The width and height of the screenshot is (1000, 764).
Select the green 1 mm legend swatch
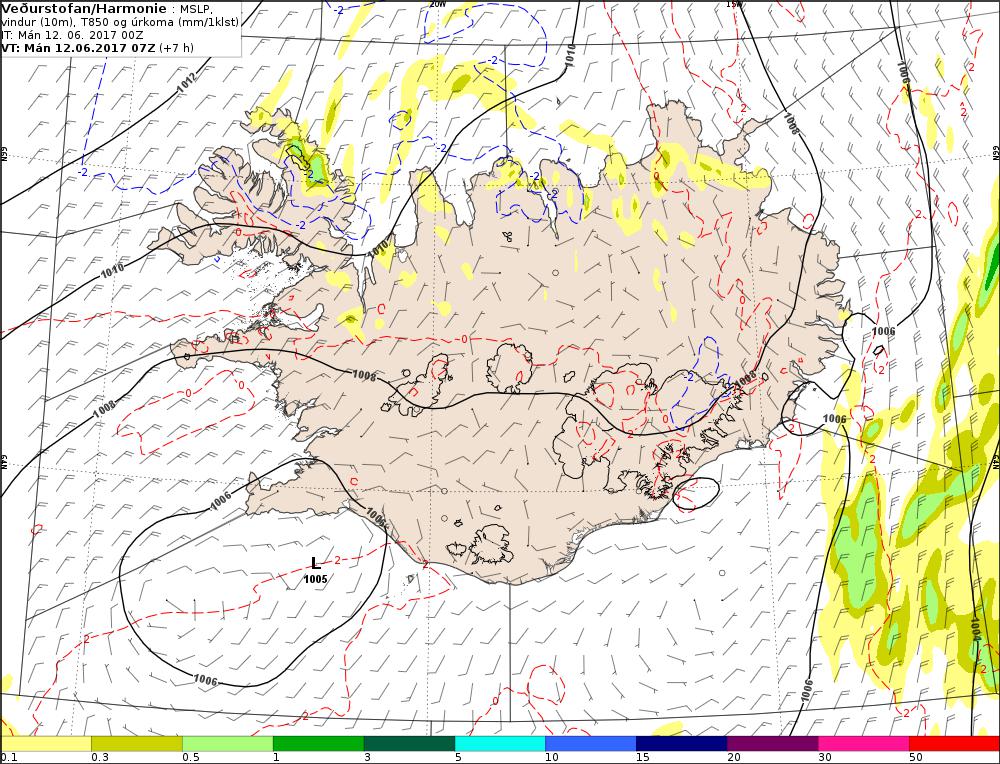coord(318,744)
